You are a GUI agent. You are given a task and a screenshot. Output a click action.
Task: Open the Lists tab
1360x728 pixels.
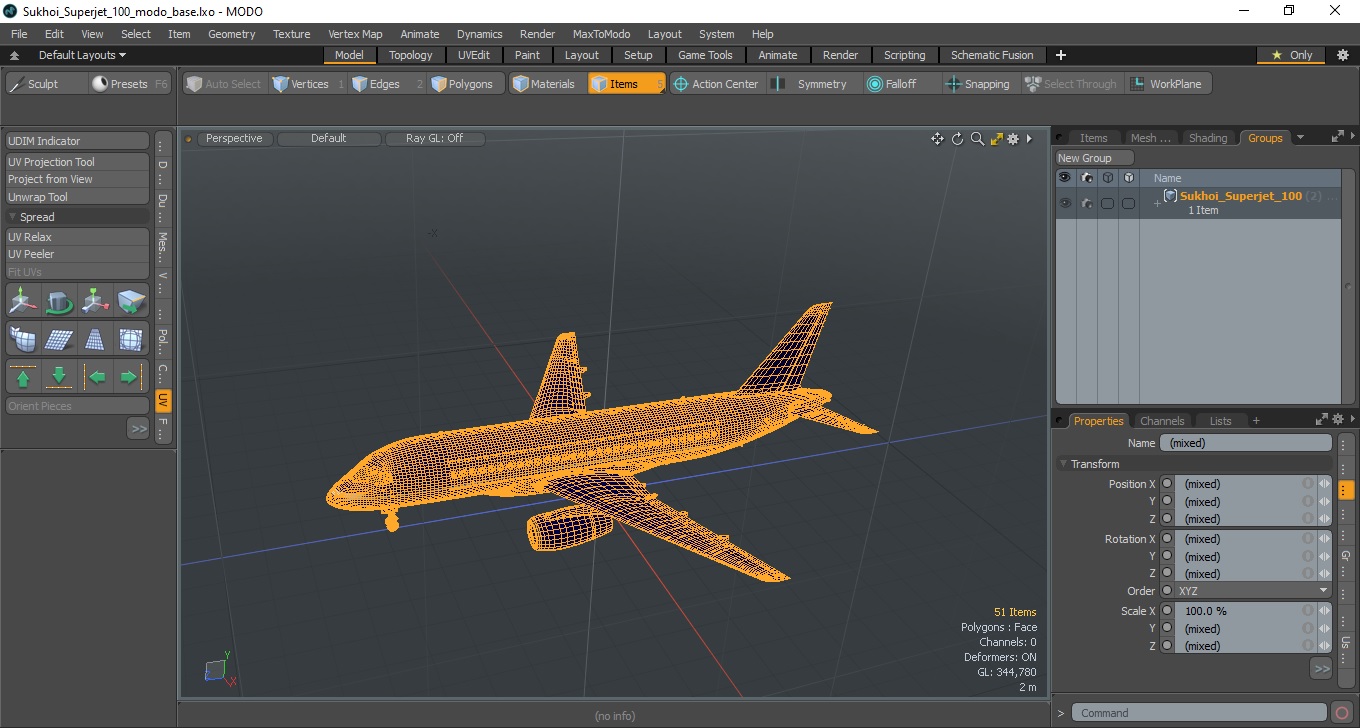click(1220, 421)
